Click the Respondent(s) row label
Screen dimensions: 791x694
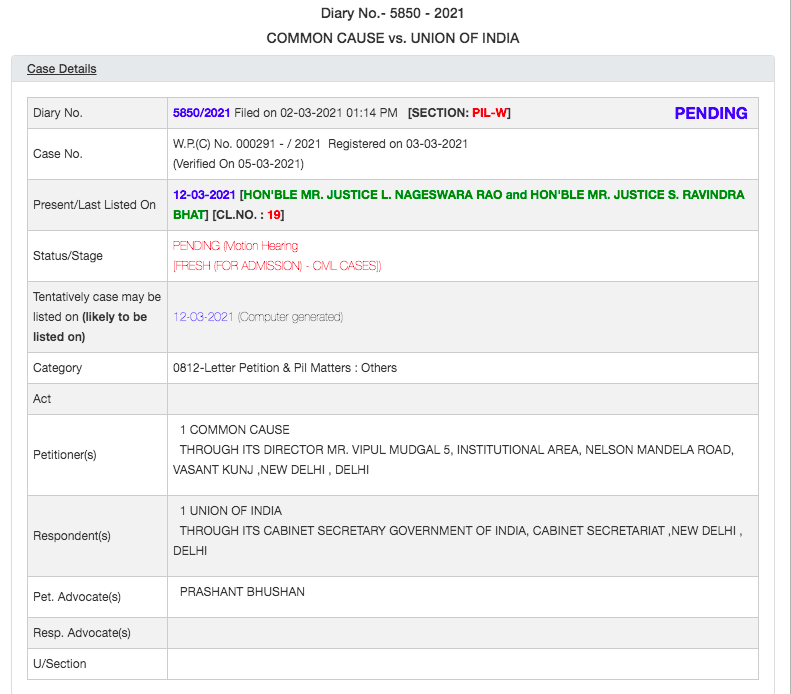(x=72, y=536)
